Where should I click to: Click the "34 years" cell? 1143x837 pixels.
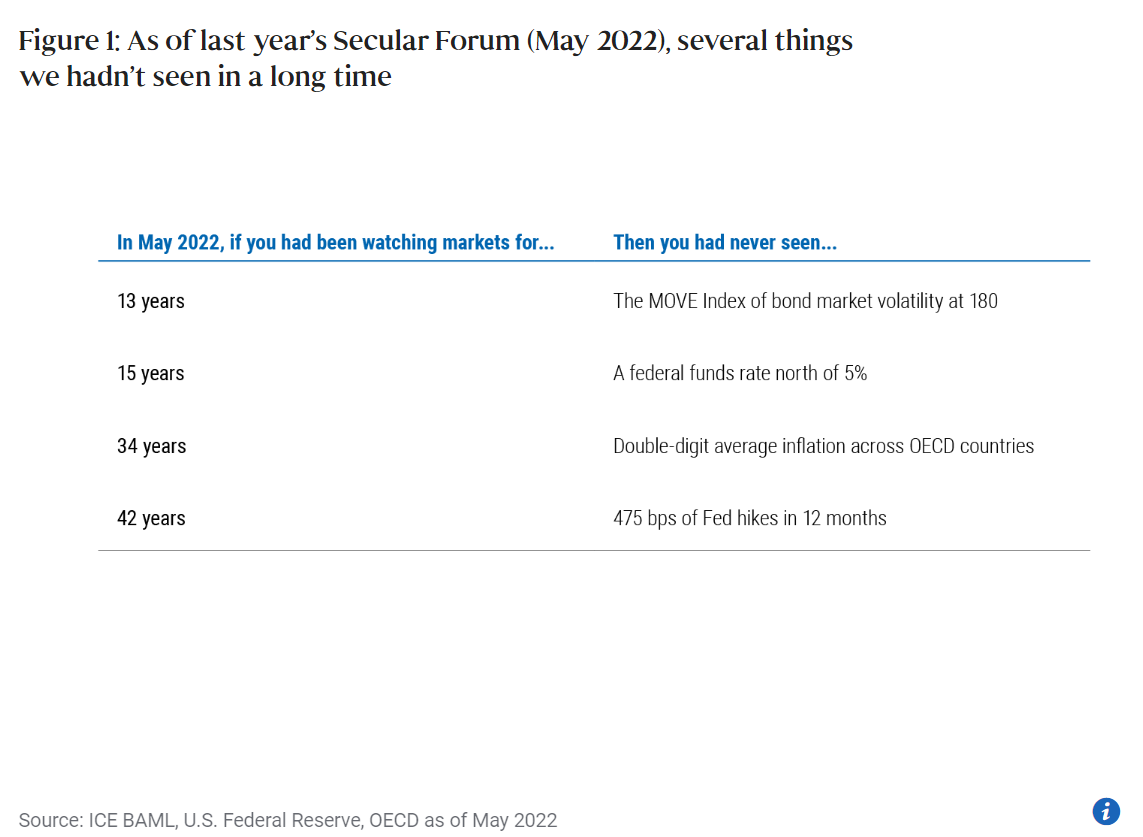click(152, 446)
